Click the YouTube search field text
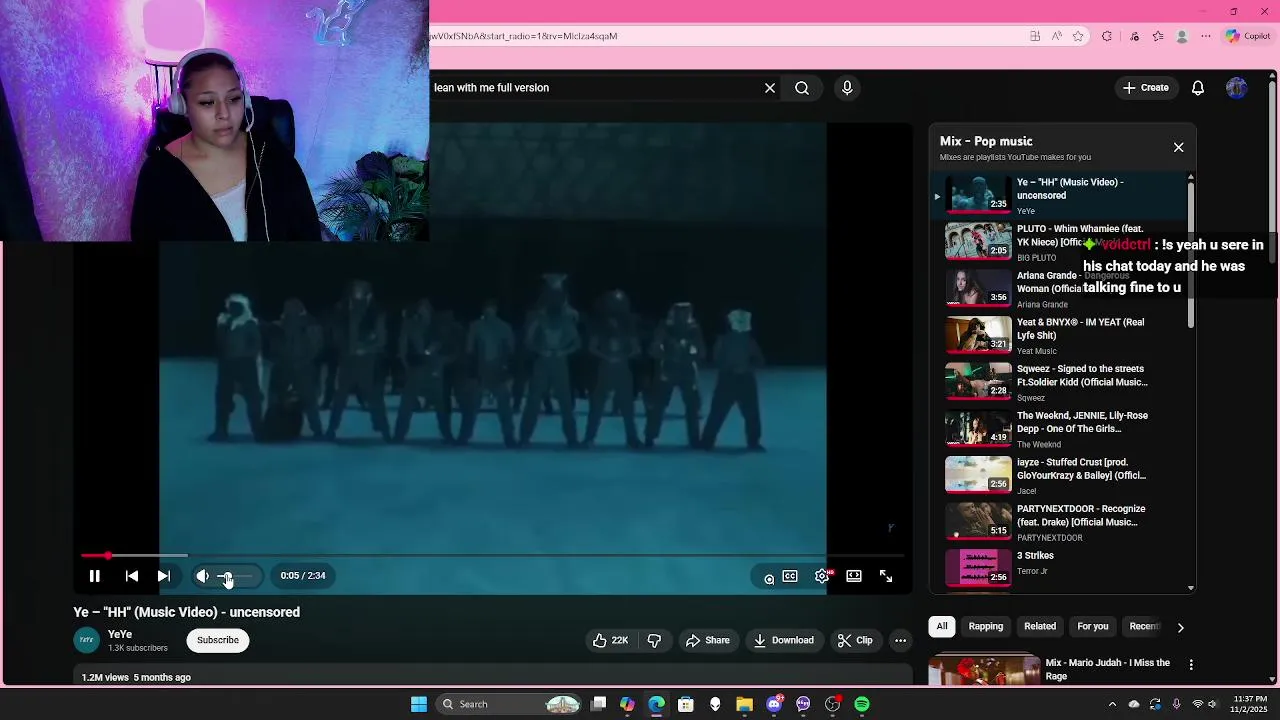This screenshot has width=1280, height=720. tap(491, 88)
